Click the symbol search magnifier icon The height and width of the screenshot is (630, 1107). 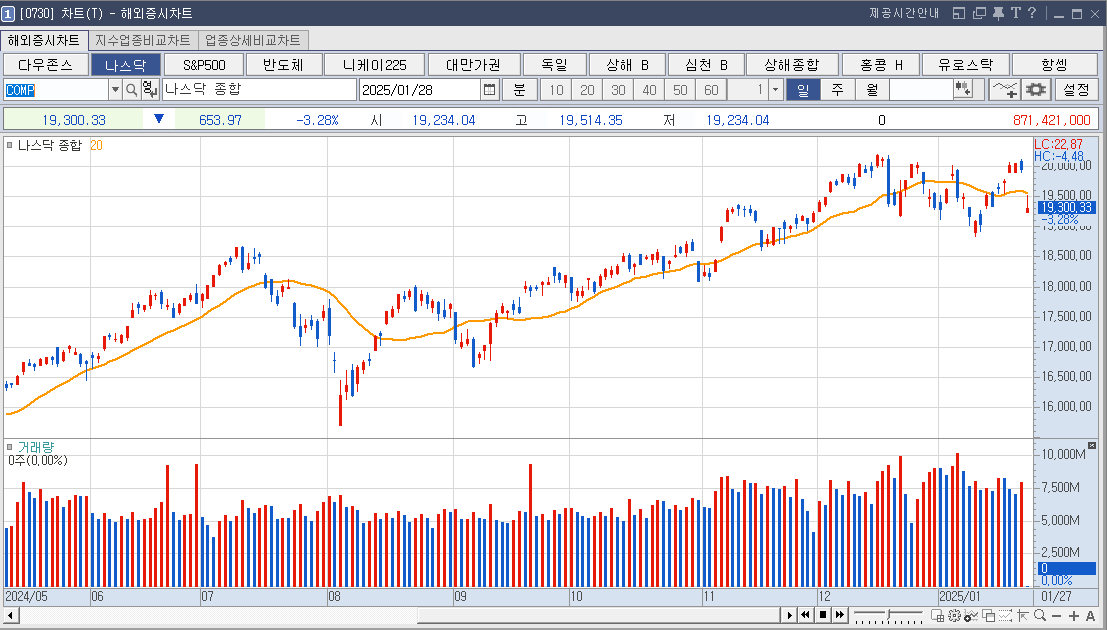click(131, 90)
